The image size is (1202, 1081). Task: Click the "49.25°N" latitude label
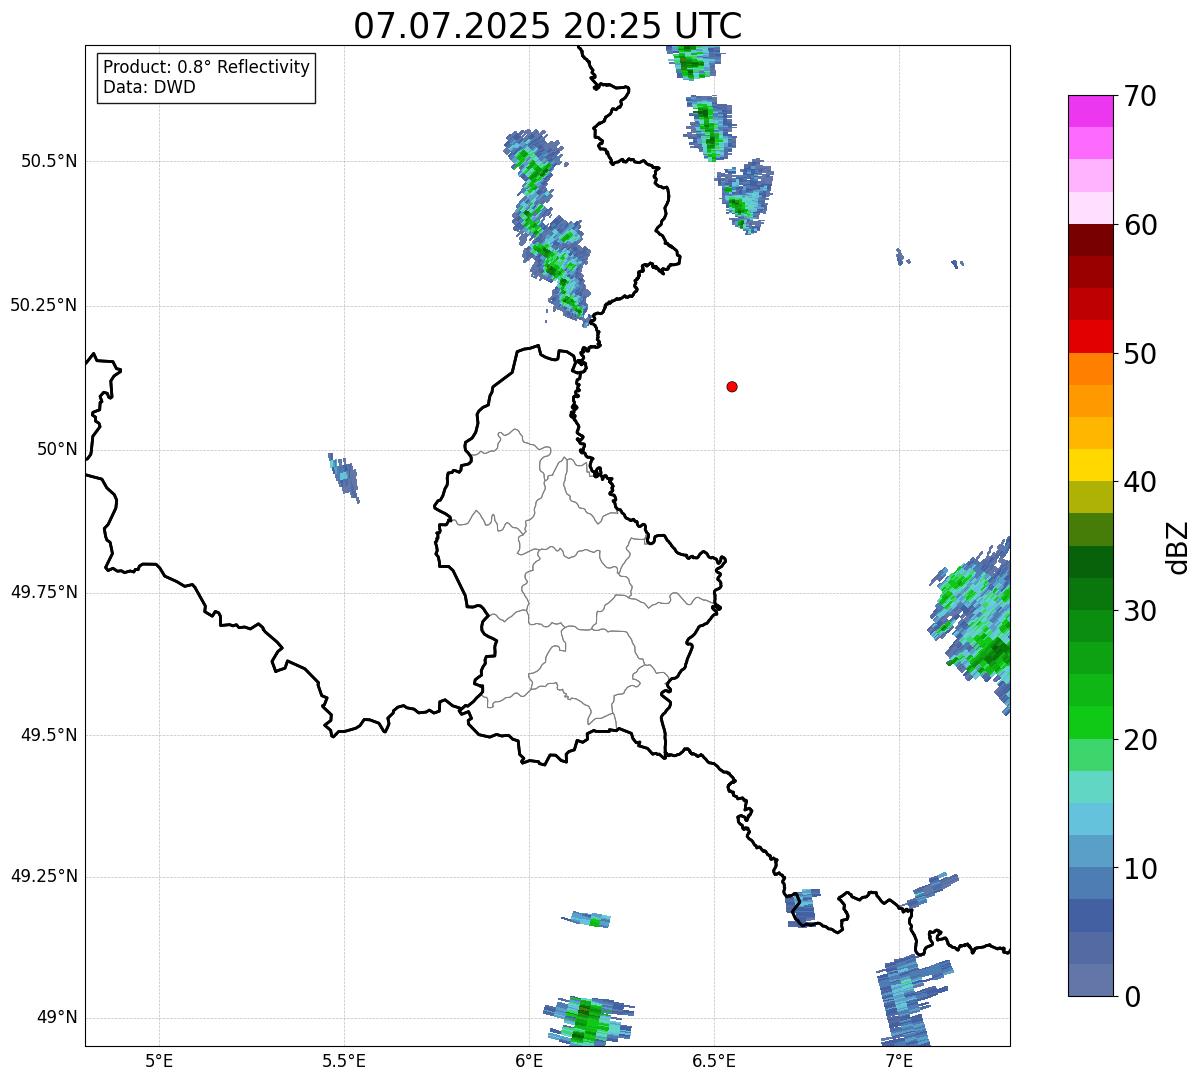44,877
